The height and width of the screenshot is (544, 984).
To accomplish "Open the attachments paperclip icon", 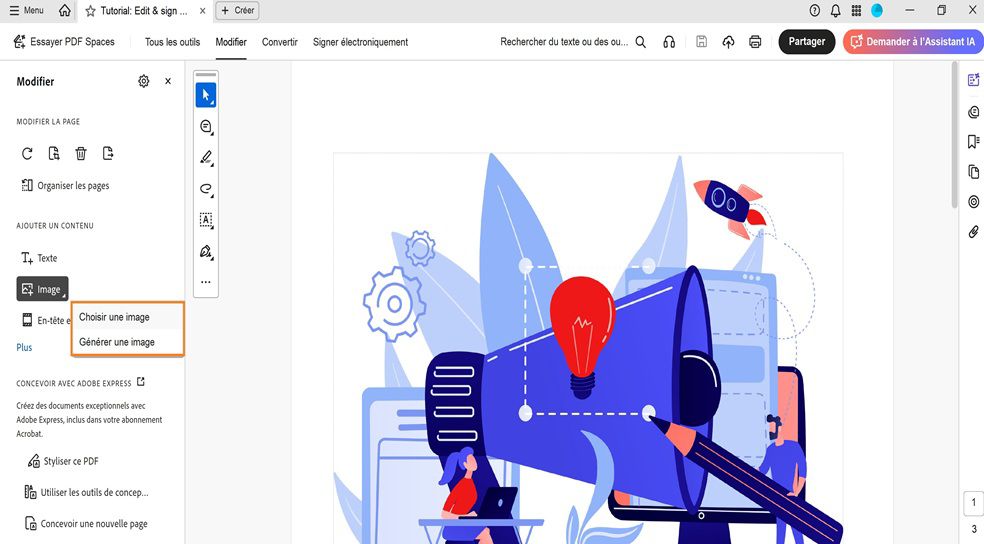I will pyautogui.click(x=973, y=232).
